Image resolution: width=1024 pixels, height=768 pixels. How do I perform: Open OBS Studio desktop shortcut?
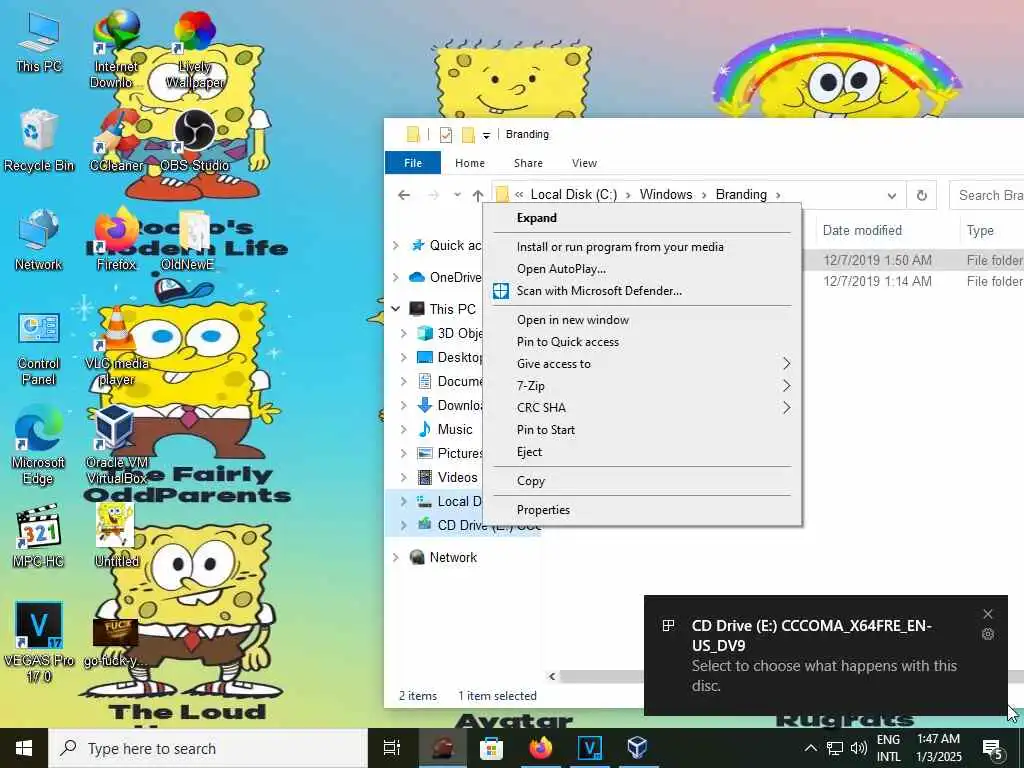click(x=195, y=141)
